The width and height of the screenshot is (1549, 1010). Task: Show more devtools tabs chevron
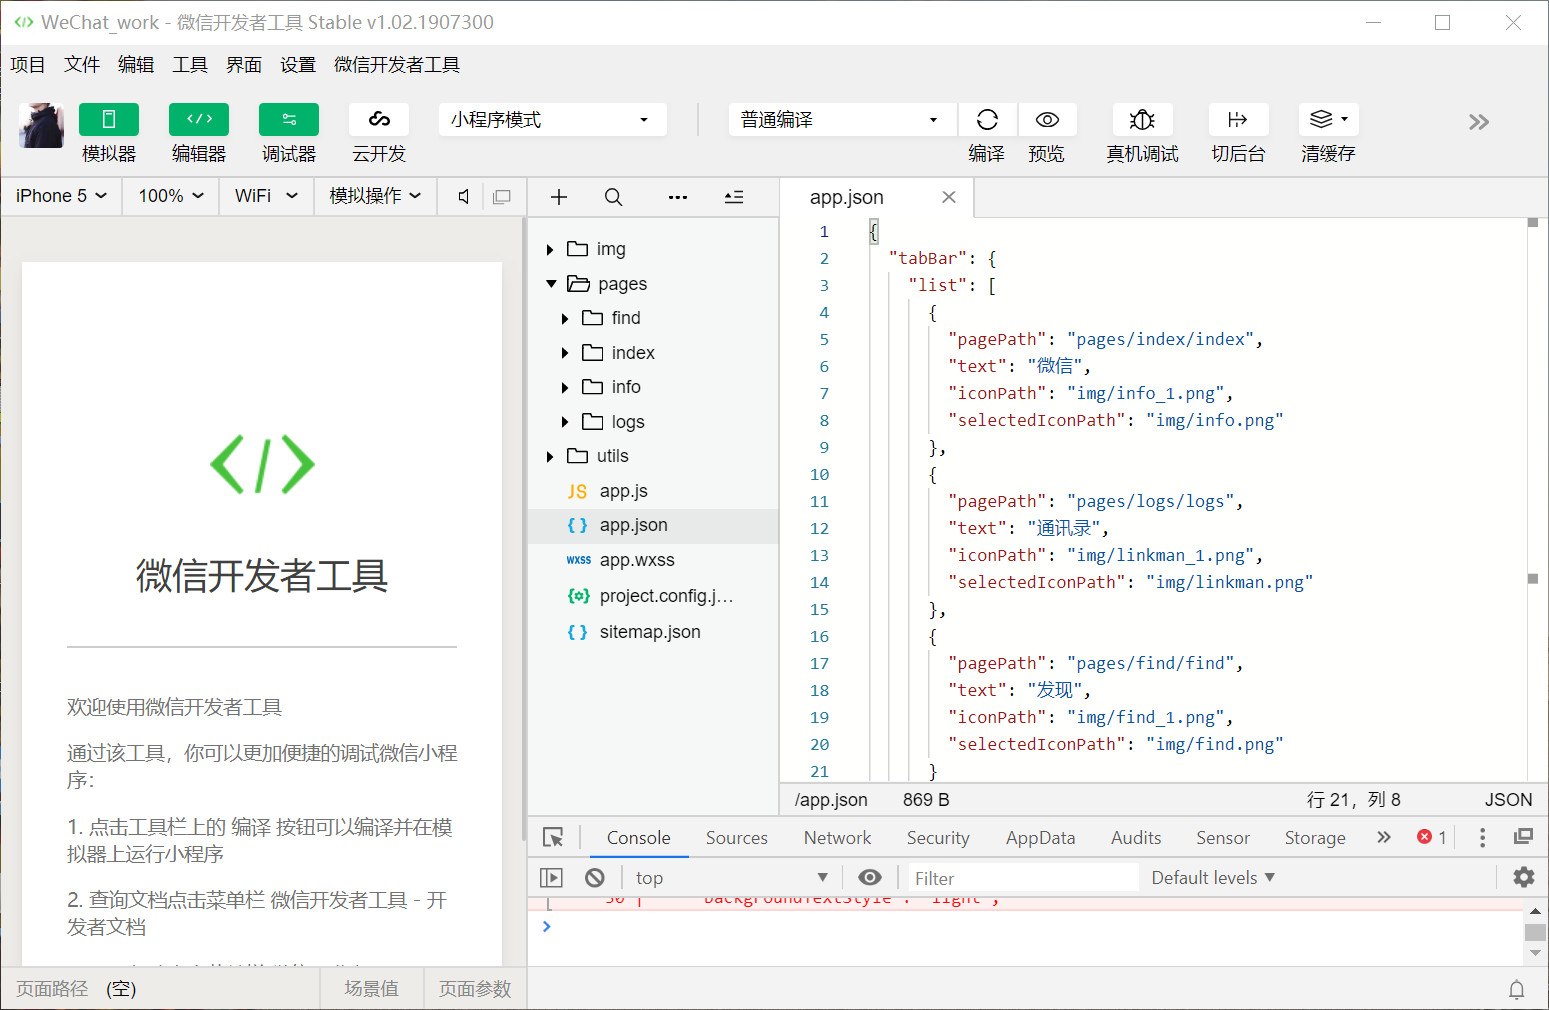click(1384, 837)
